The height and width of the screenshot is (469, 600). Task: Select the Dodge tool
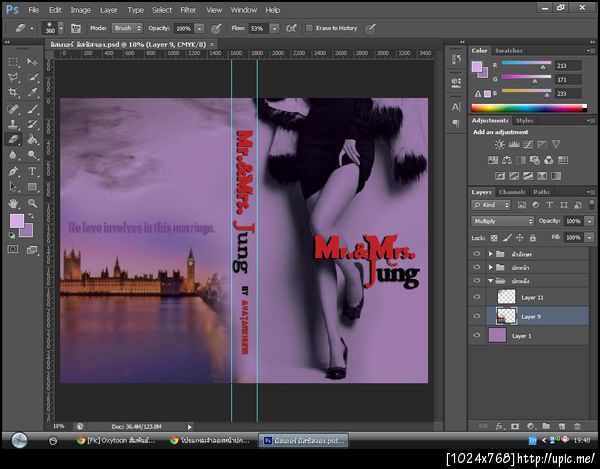[33, 155]
